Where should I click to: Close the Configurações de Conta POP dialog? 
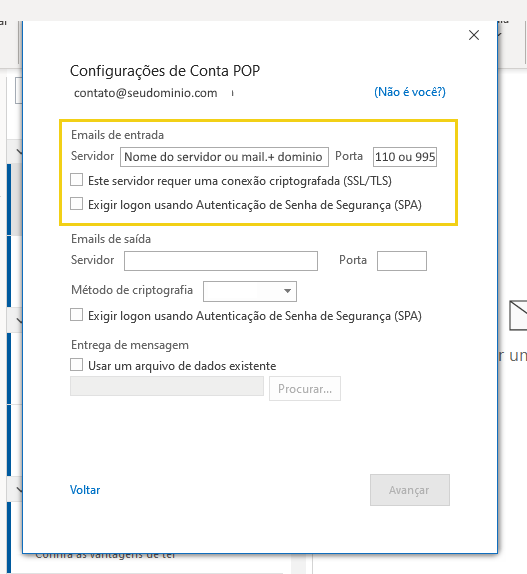pos(474,35)
